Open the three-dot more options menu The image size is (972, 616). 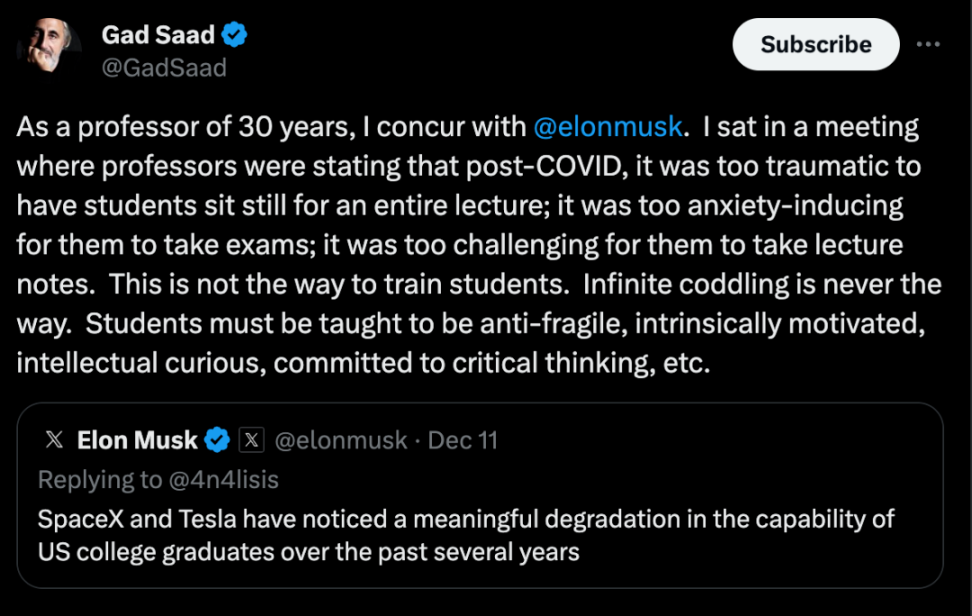click(928, 44)
